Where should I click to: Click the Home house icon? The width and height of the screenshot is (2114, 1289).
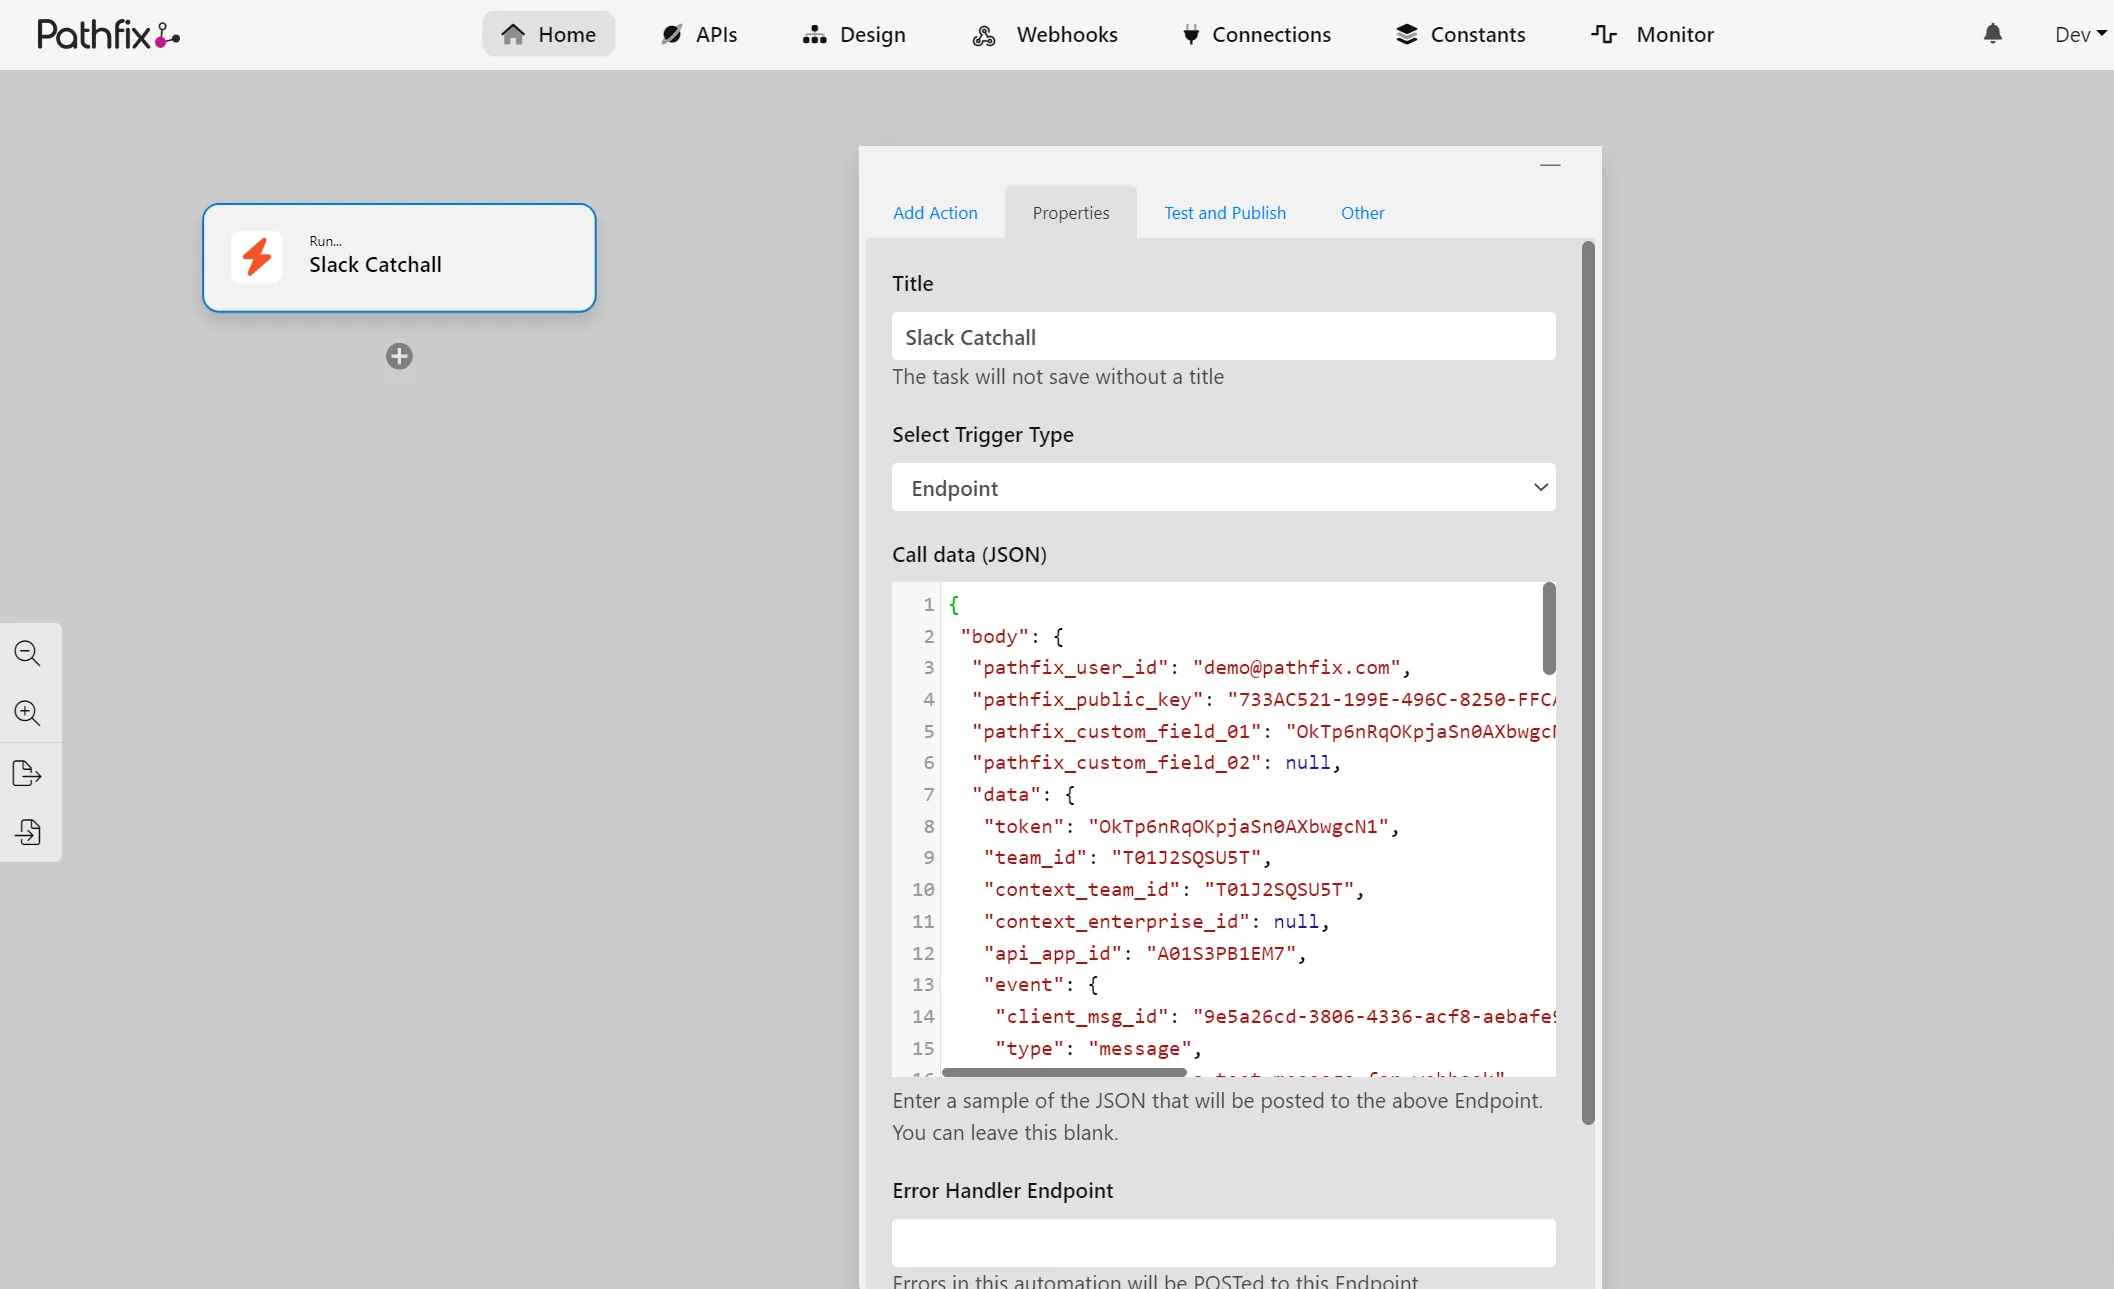point(513,34)
